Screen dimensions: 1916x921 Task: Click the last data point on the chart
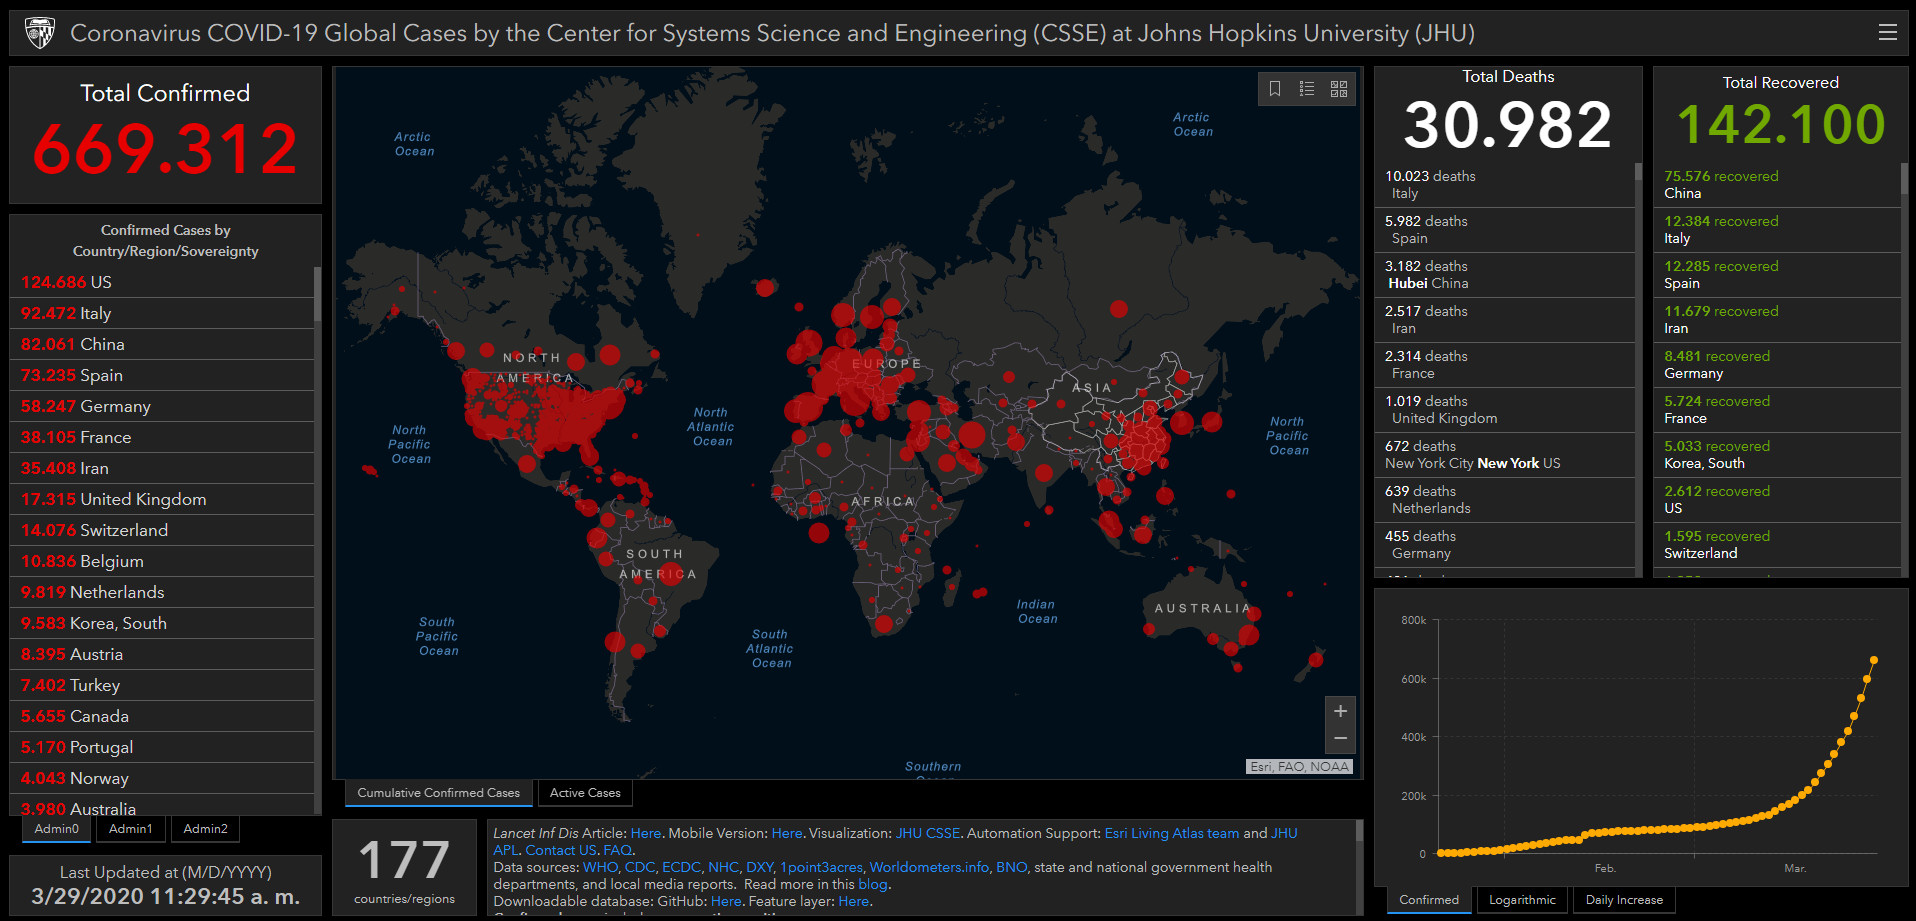coord(1873,660)
